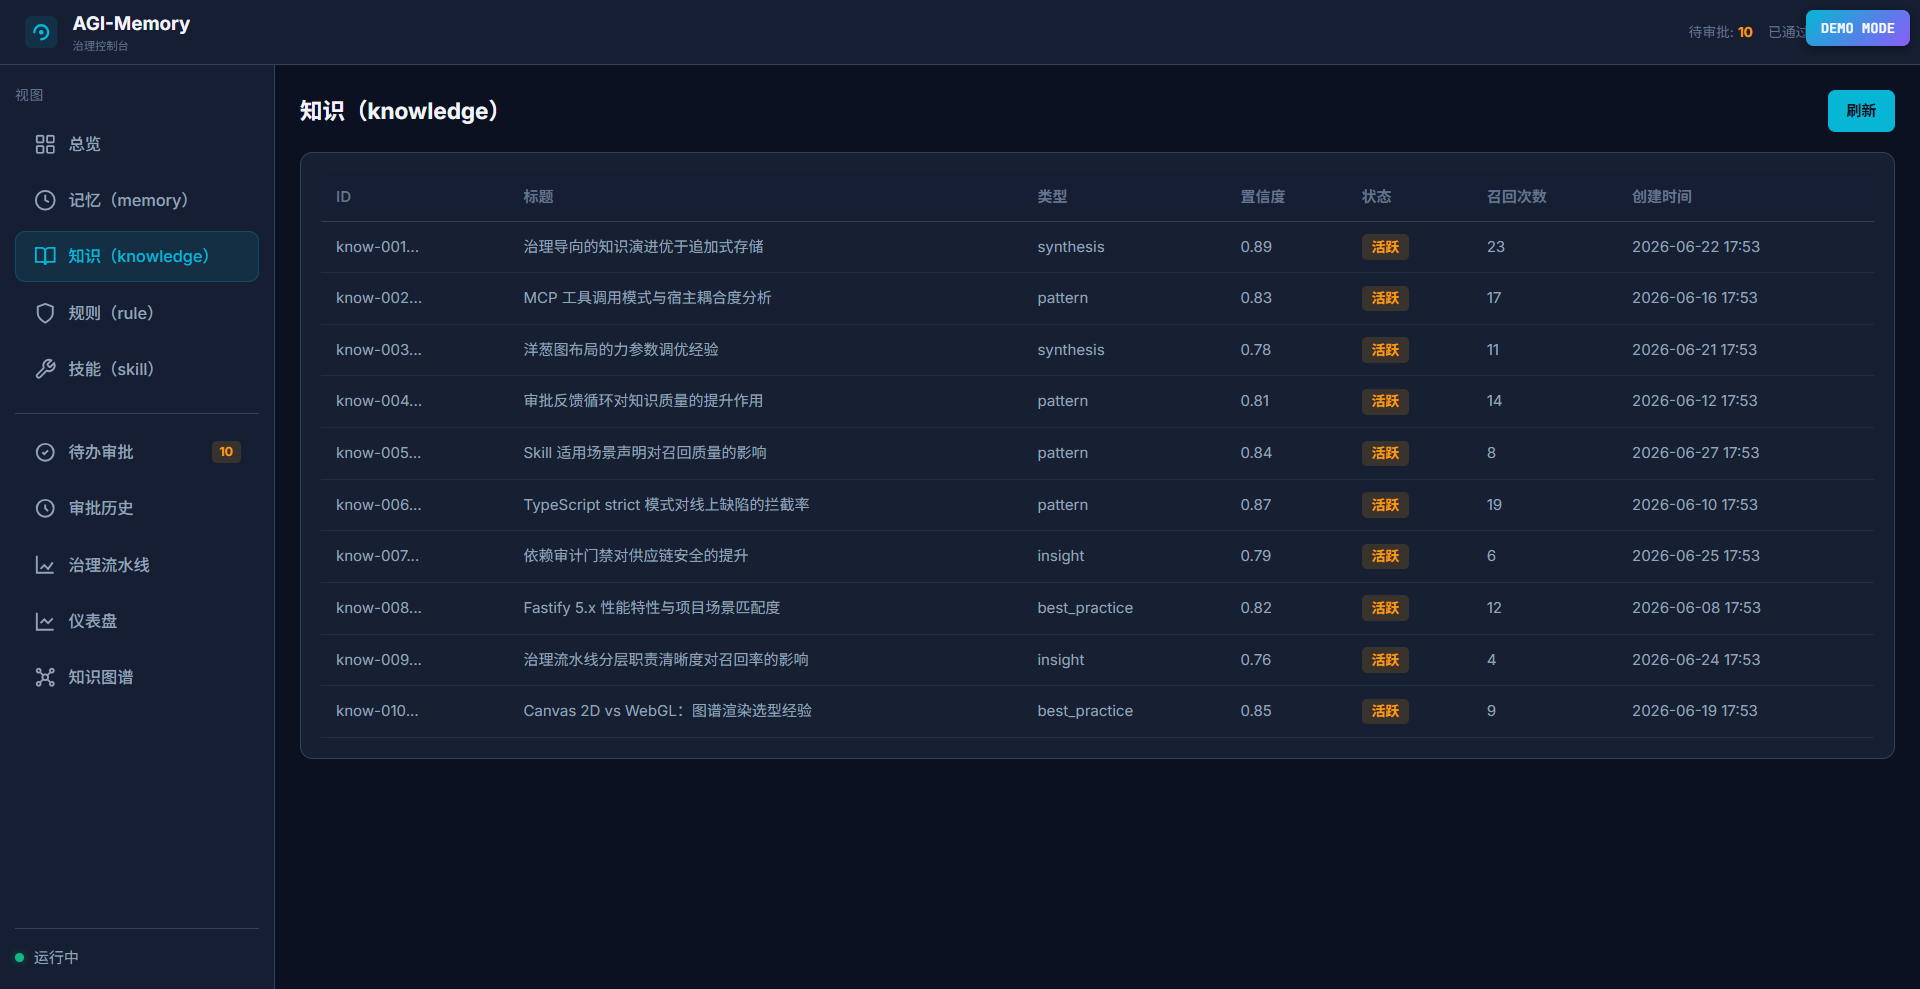Click date 2026-06-08 17:53
Viewport: 1920px width, 989px height.
(1696, 608)
